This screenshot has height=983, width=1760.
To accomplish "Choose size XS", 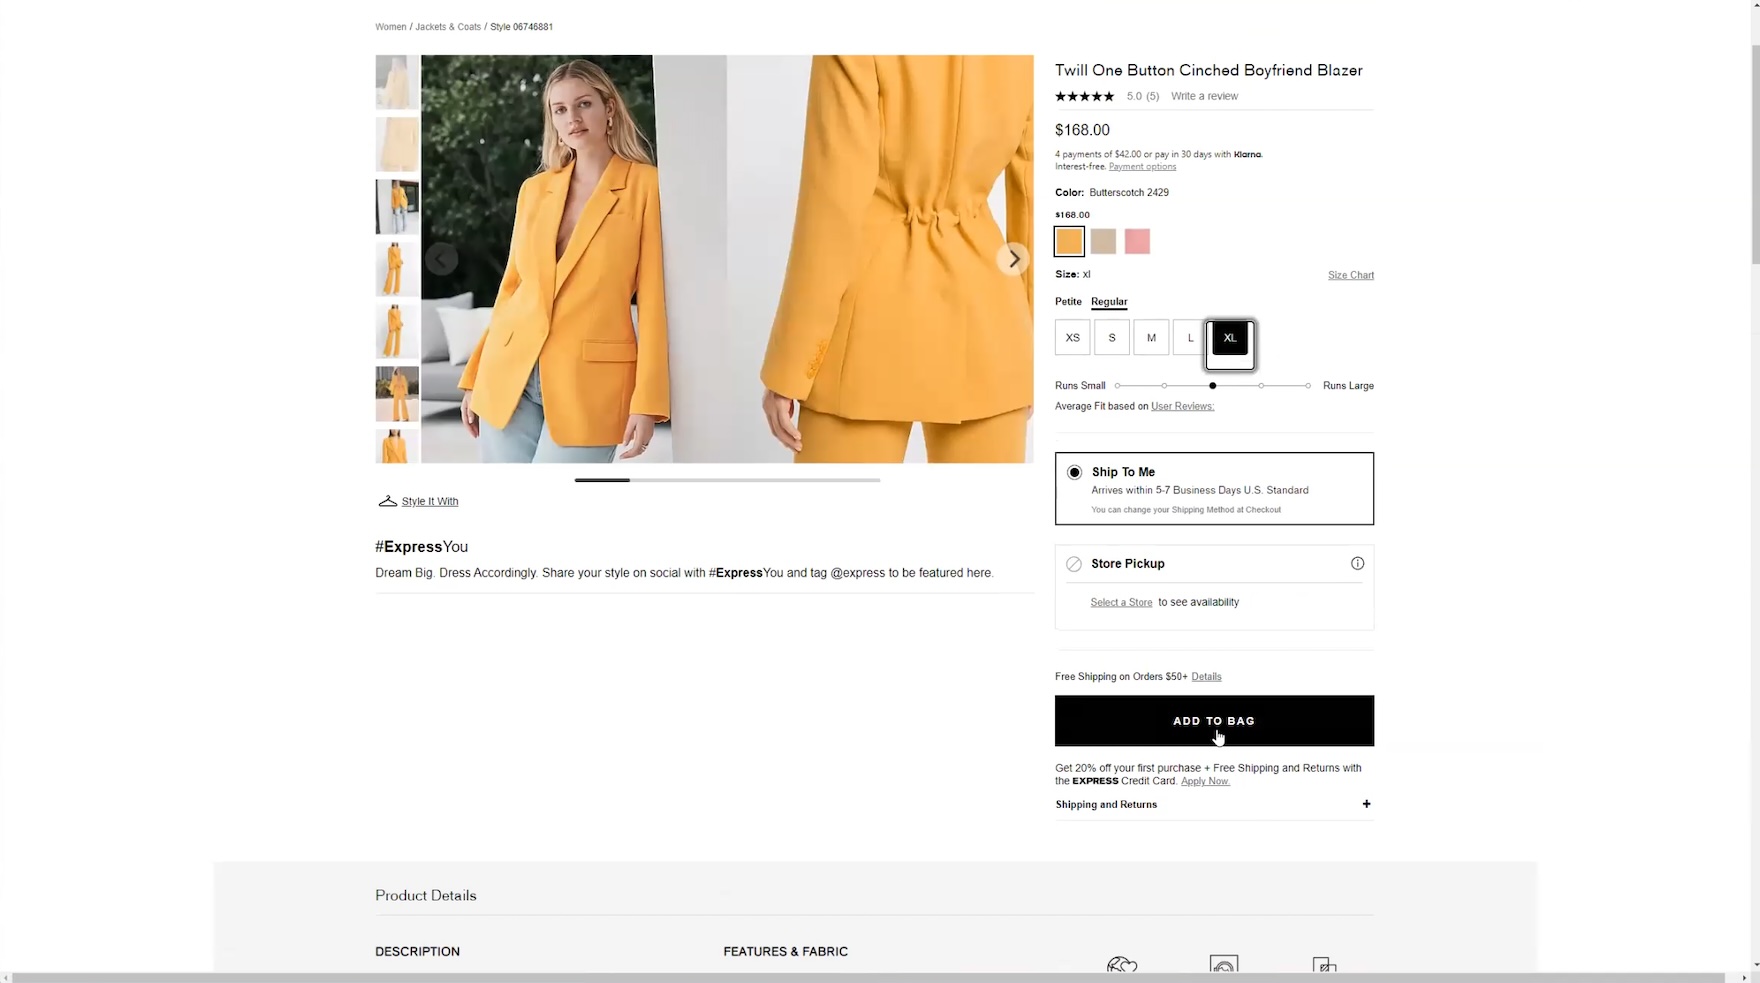I will pos(1072,338).
